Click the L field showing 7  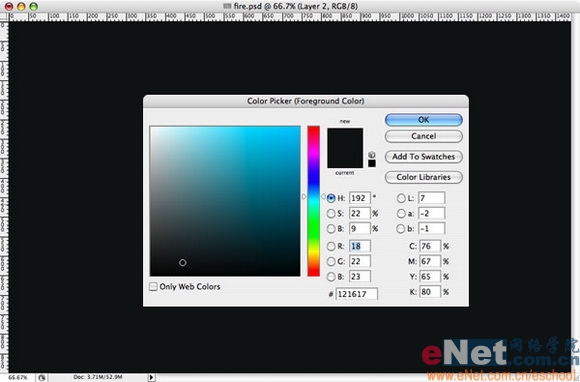431,198
